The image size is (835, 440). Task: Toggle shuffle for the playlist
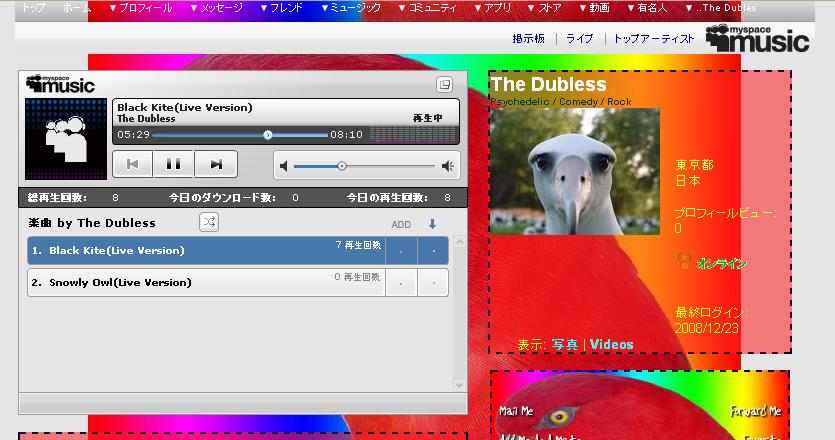209,222
